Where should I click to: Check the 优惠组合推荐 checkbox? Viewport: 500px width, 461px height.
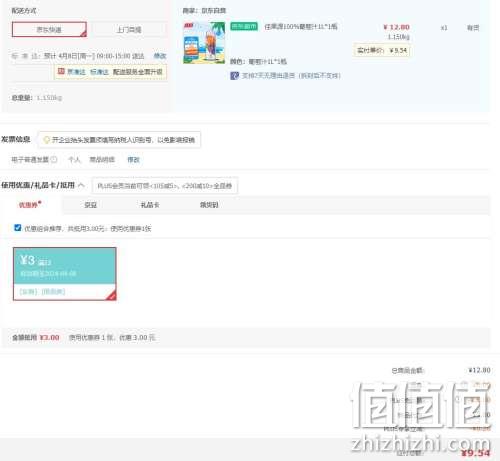point(18,228)
